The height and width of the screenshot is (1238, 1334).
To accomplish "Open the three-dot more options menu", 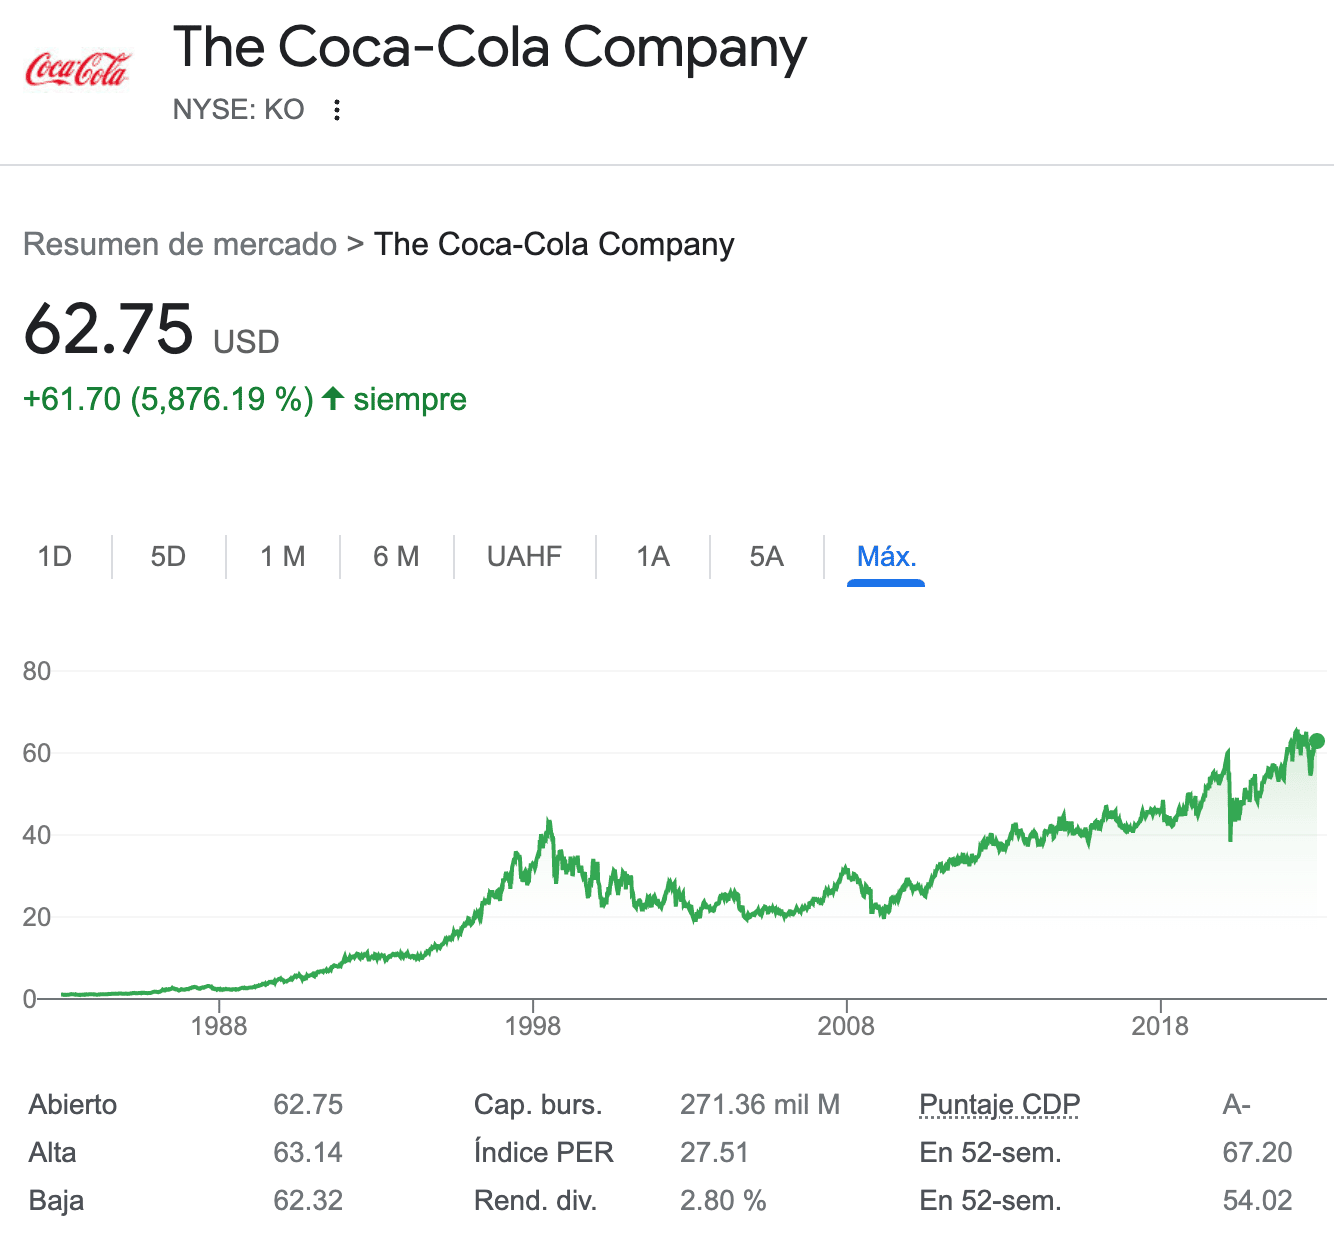I will [338, 110].
